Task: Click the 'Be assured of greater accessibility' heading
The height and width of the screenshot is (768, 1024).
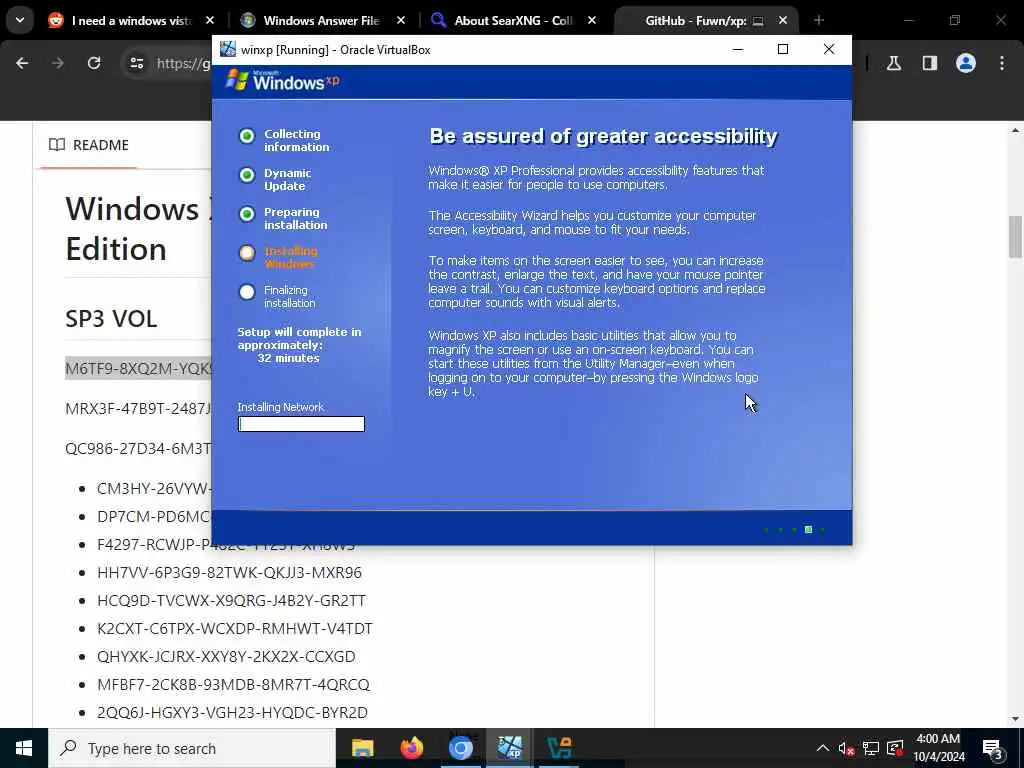Action: [x=603, y=136]
